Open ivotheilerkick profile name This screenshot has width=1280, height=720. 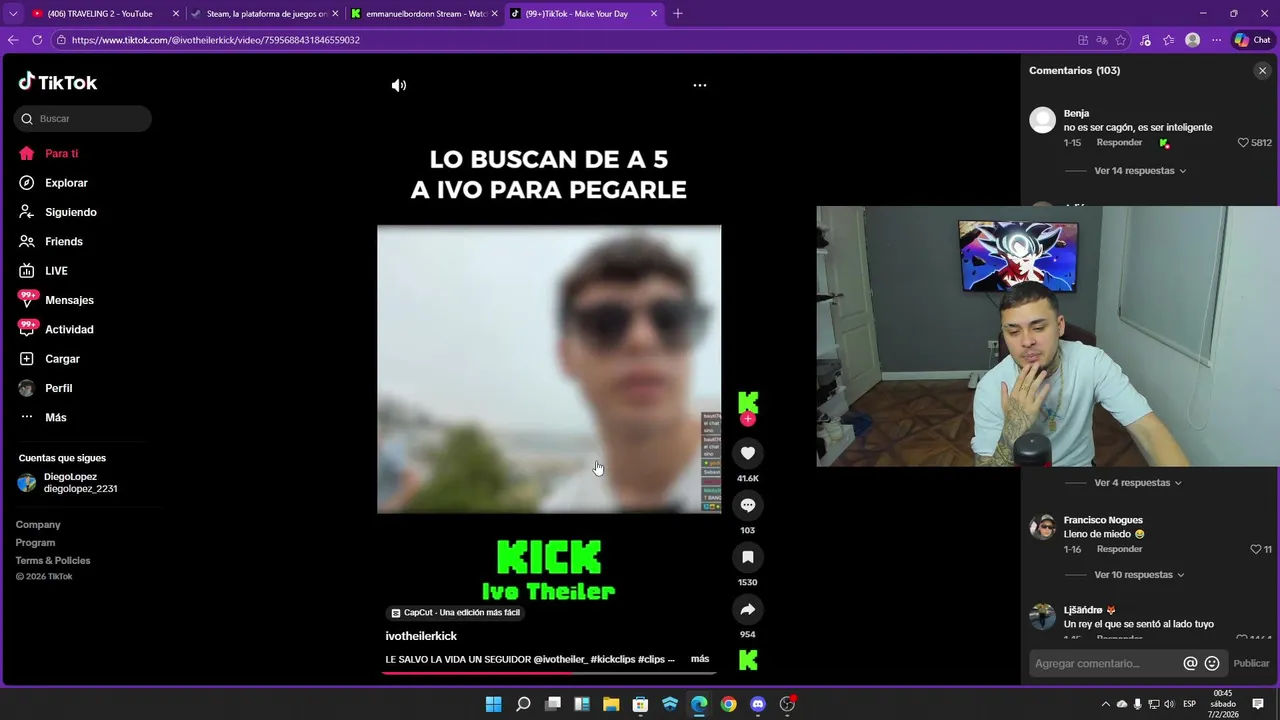click(x=421, y=636)
